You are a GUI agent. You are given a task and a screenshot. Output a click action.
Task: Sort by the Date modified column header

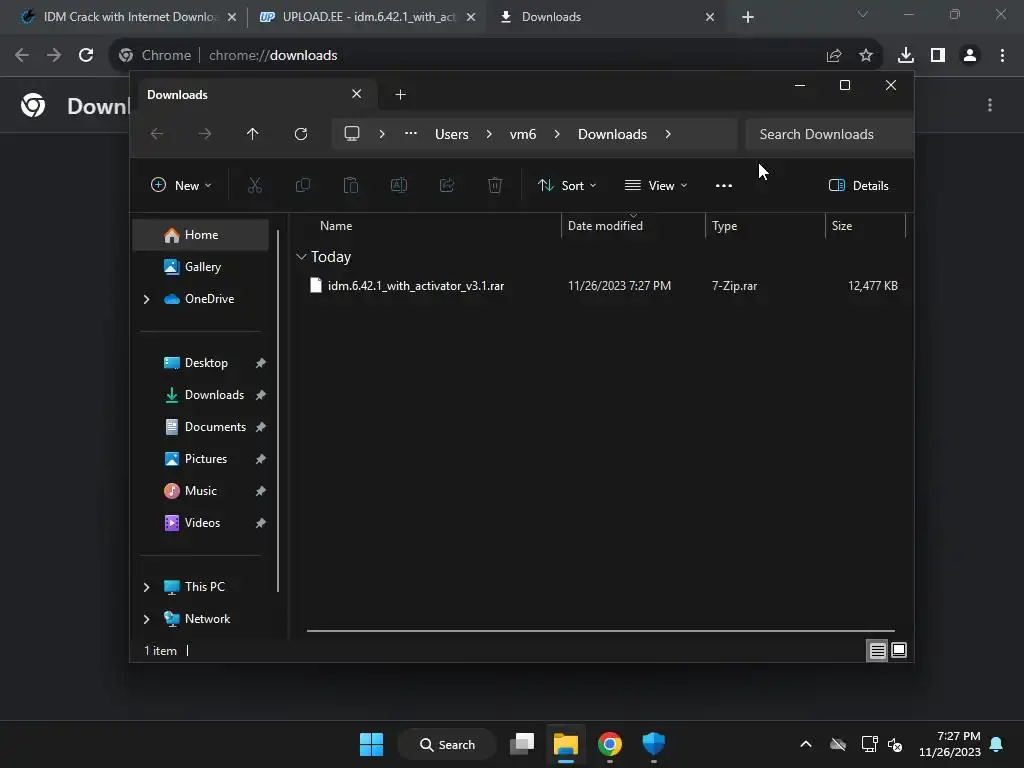(x=633, y=226)
